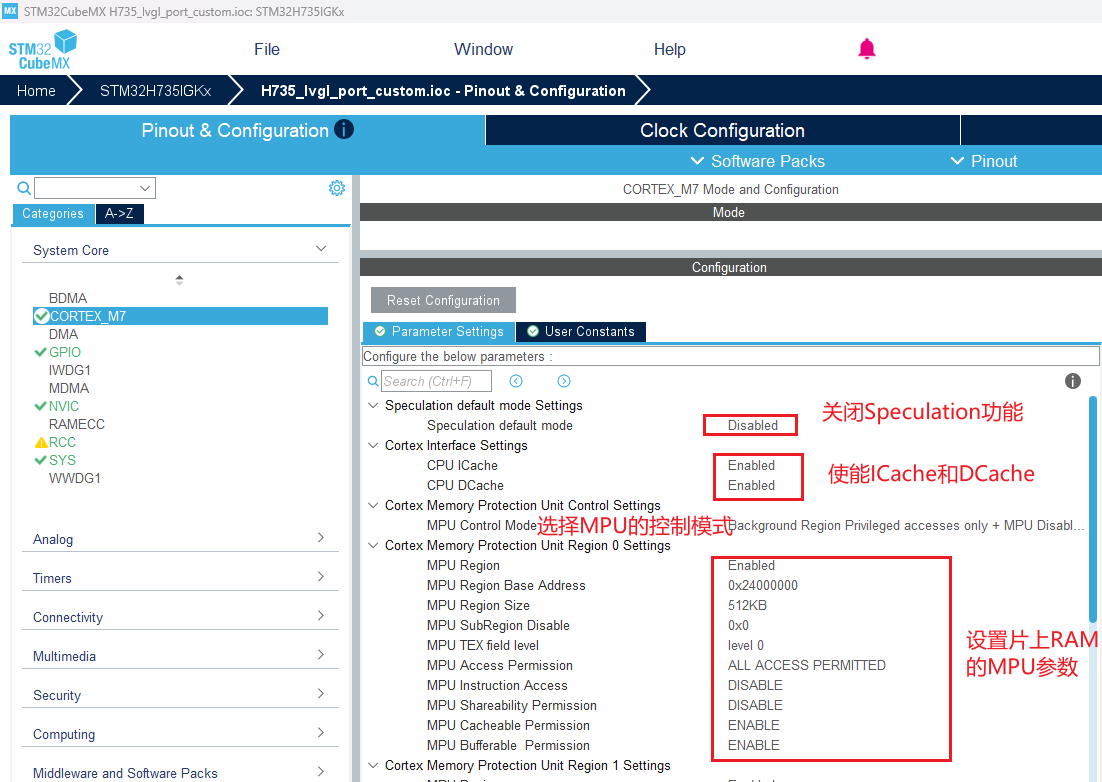1102x782 pixels.
Task: Click the sort arrows icon under System Core
Action: point(179,280)
